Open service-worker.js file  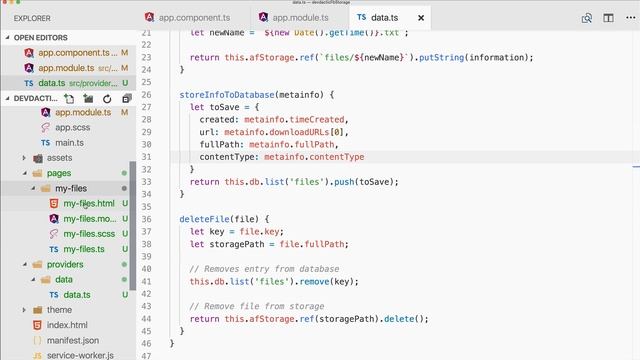(x=80, y=356)
